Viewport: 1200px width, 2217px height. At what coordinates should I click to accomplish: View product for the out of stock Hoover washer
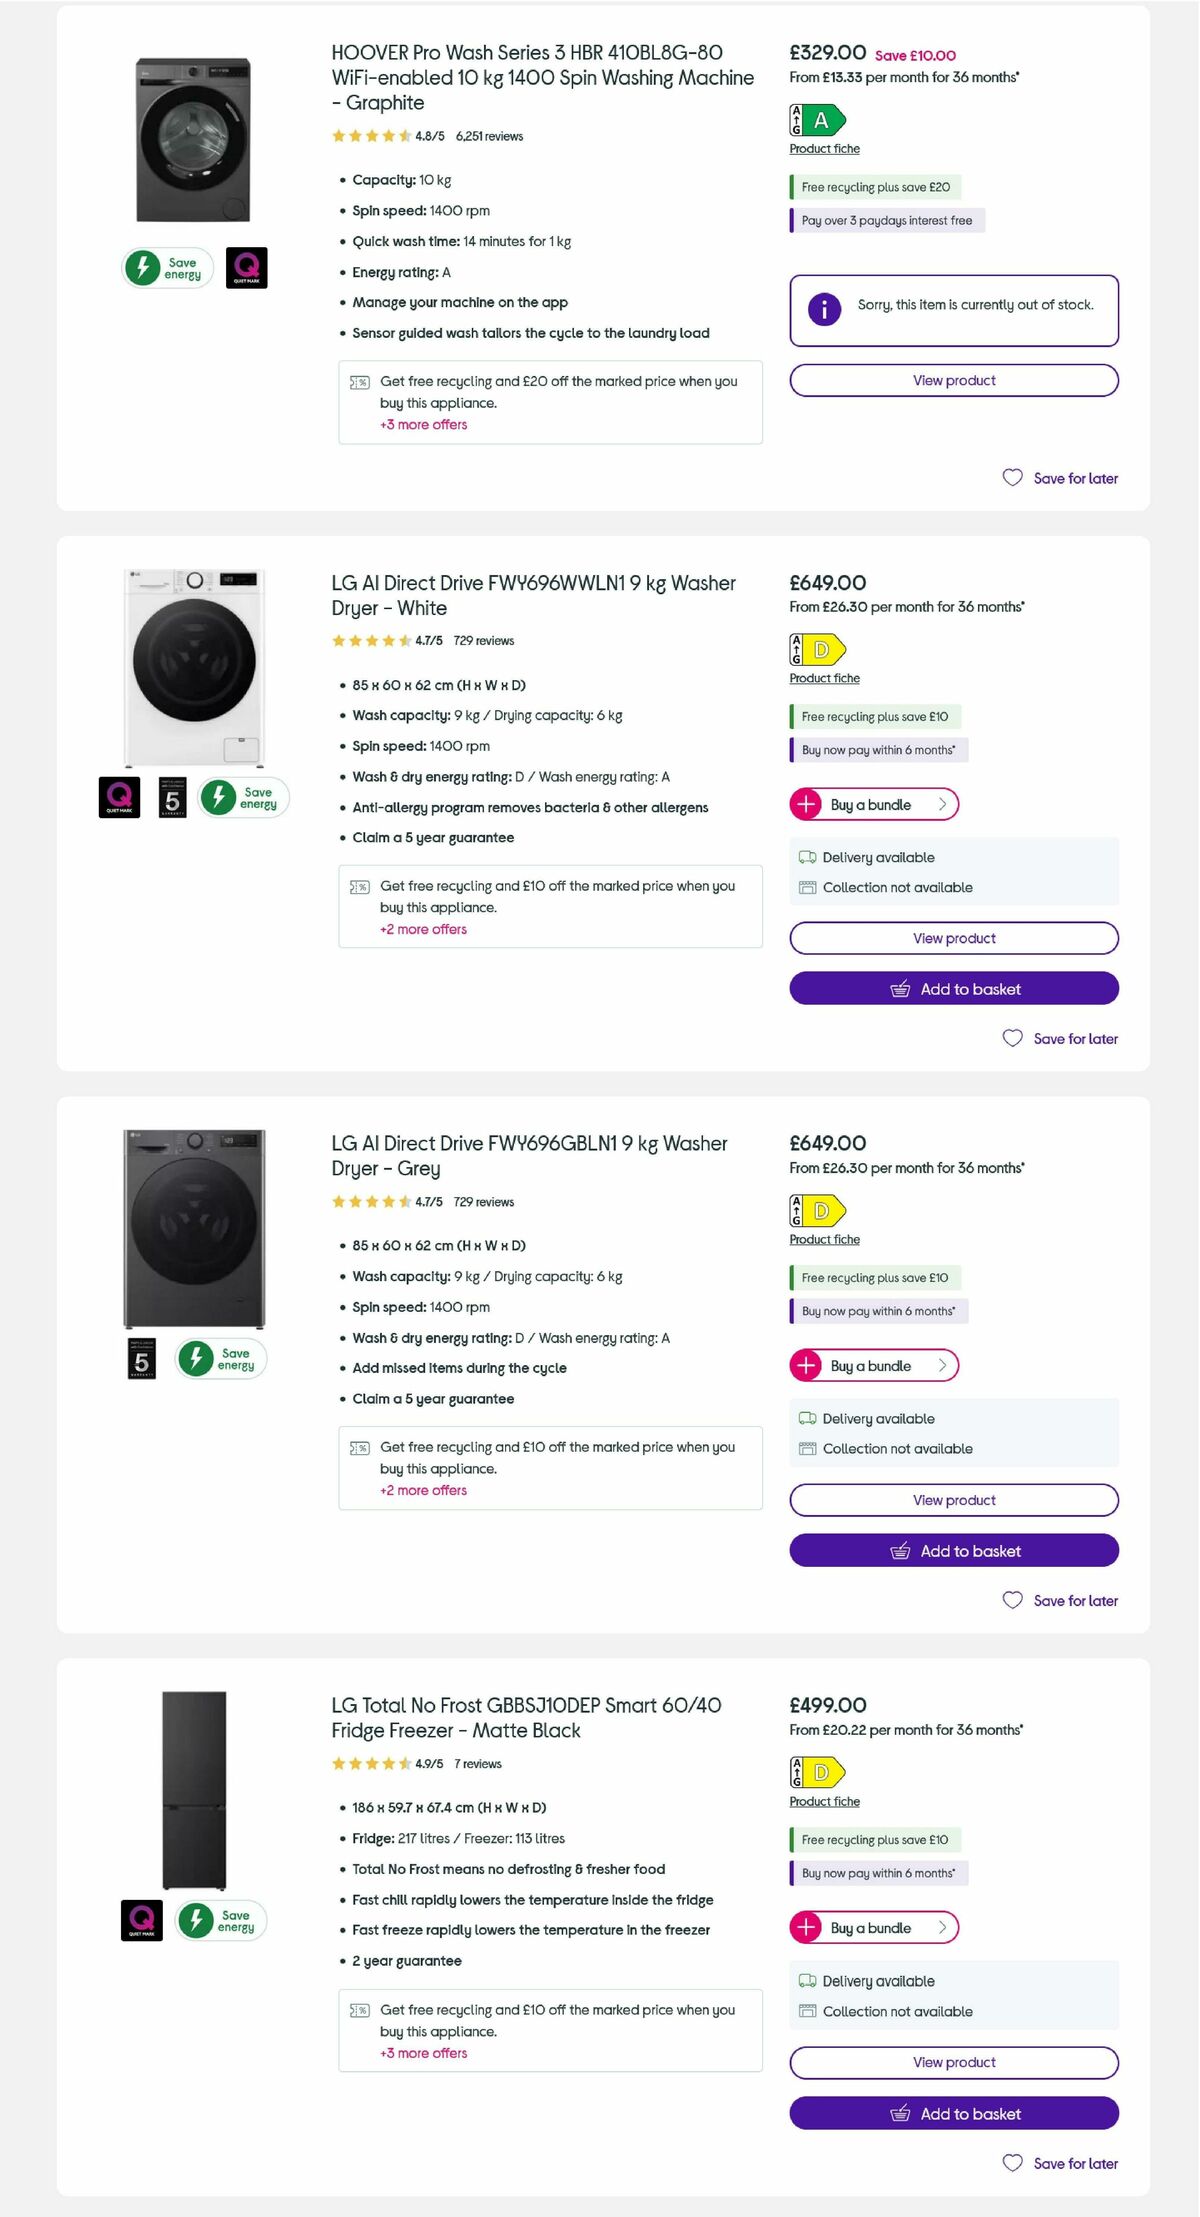point(953,380)
